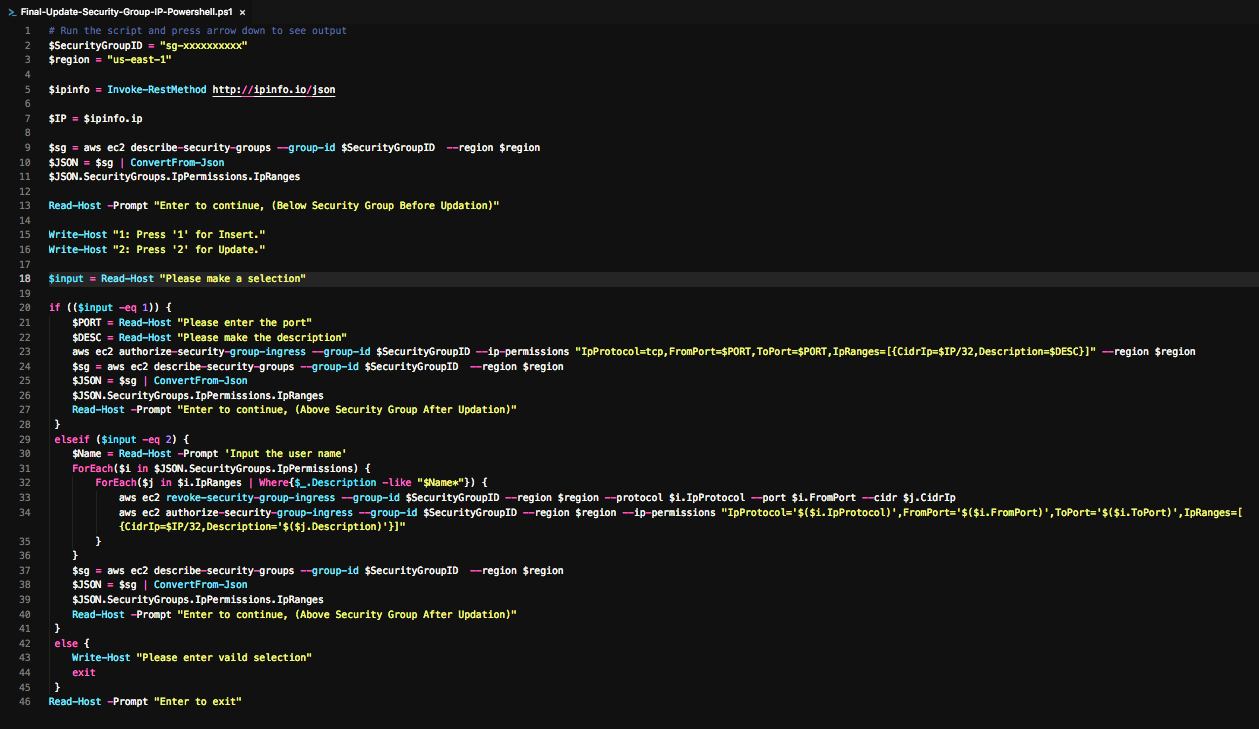Click the elseif keyword on line 29
Image resolution: width=1259 pixels, height=729 pixels.
tap(72, 439)
